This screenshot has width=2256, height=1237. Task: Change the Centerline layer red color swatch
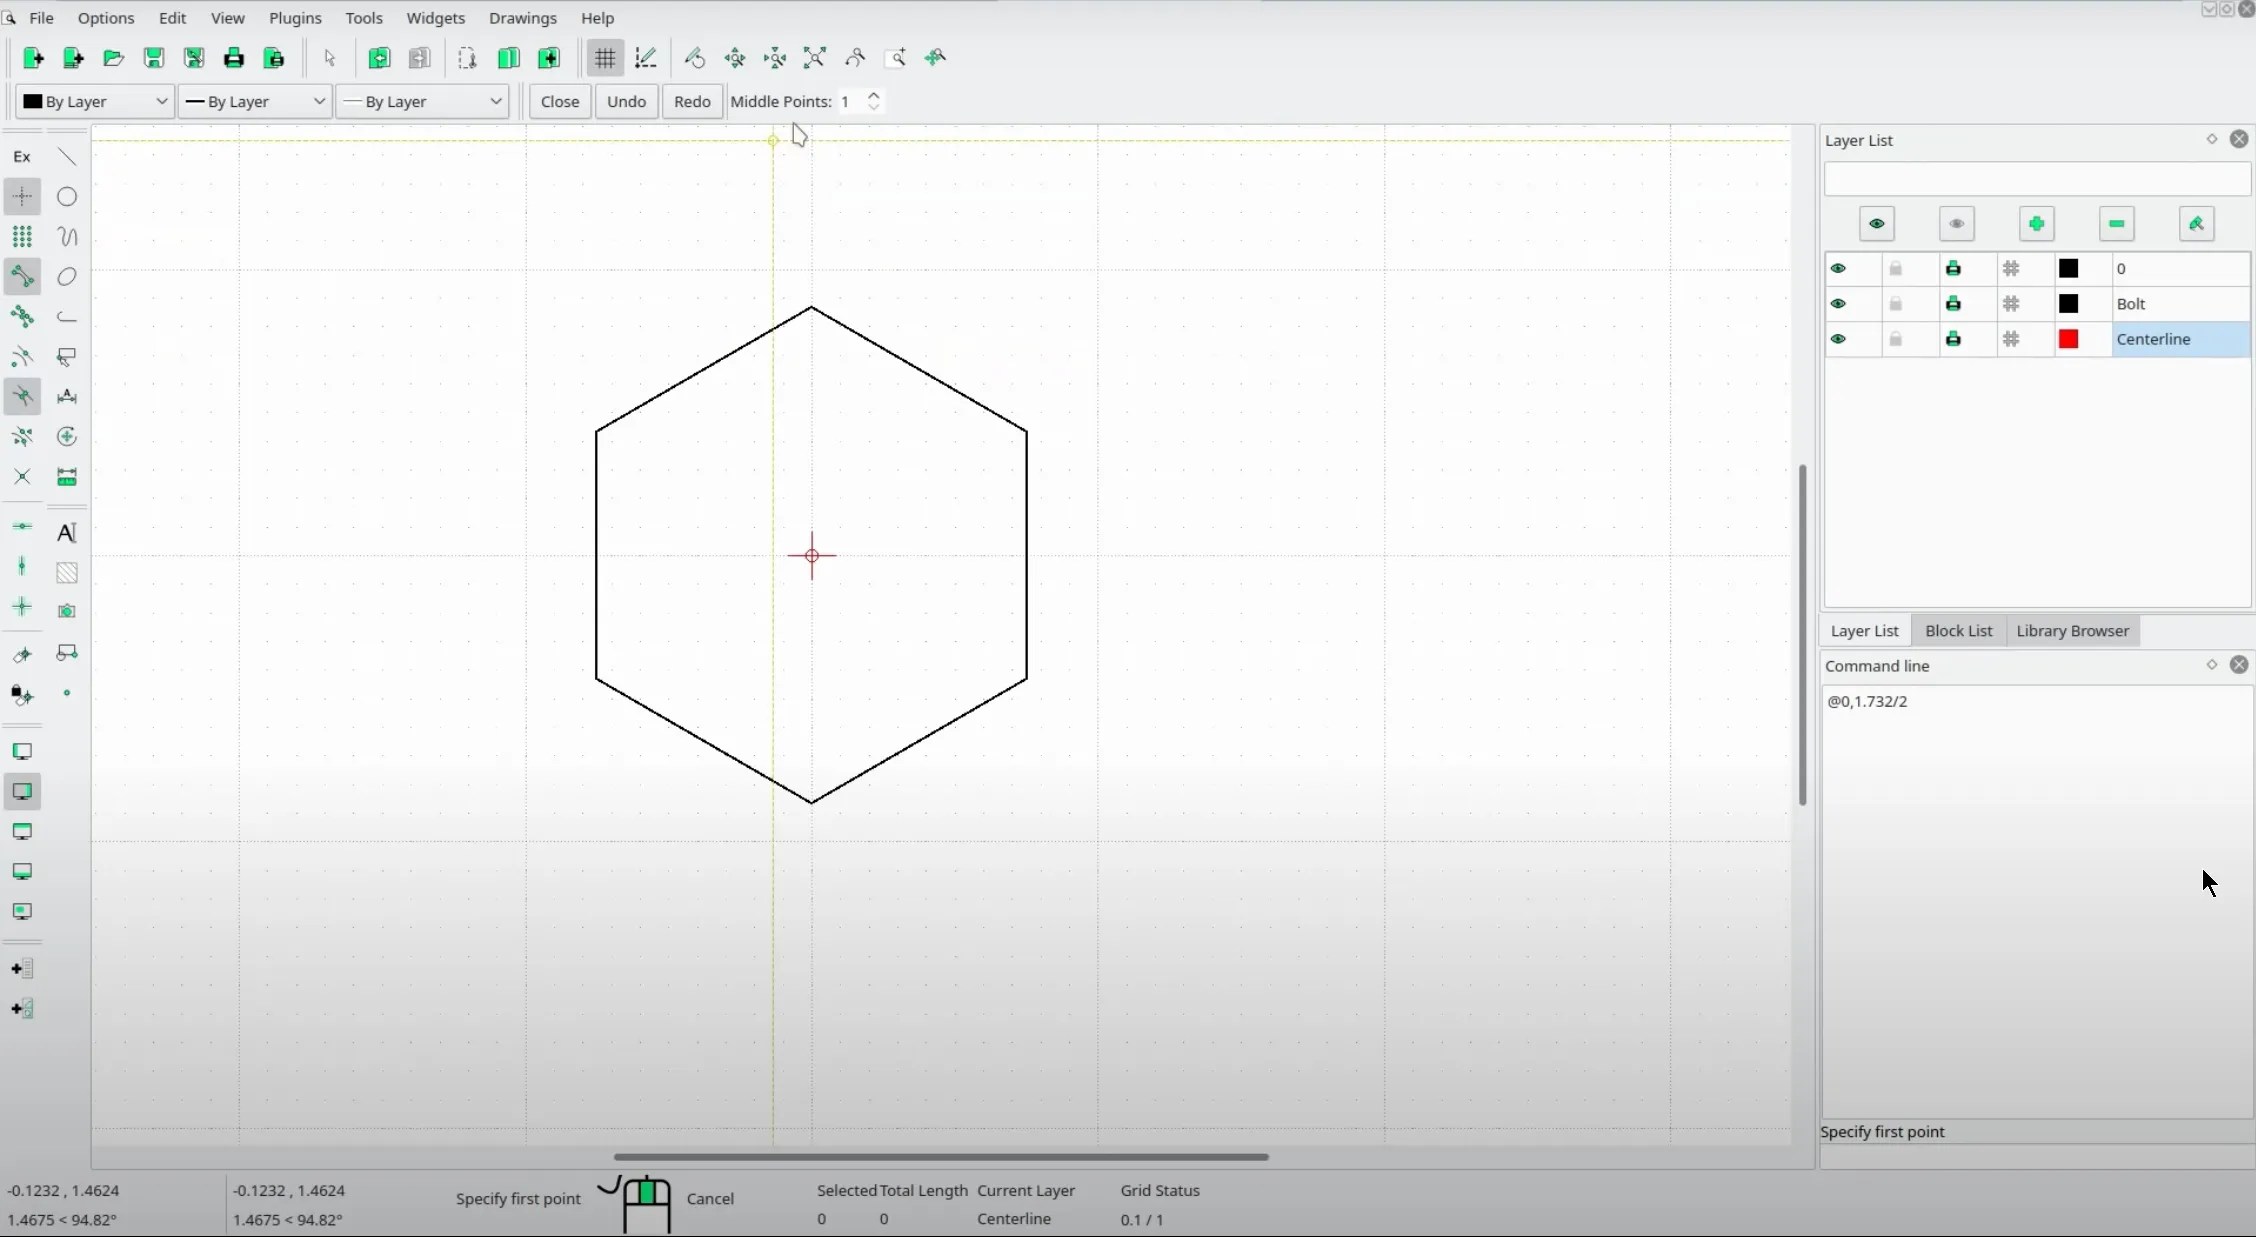tap(2068, 339)
